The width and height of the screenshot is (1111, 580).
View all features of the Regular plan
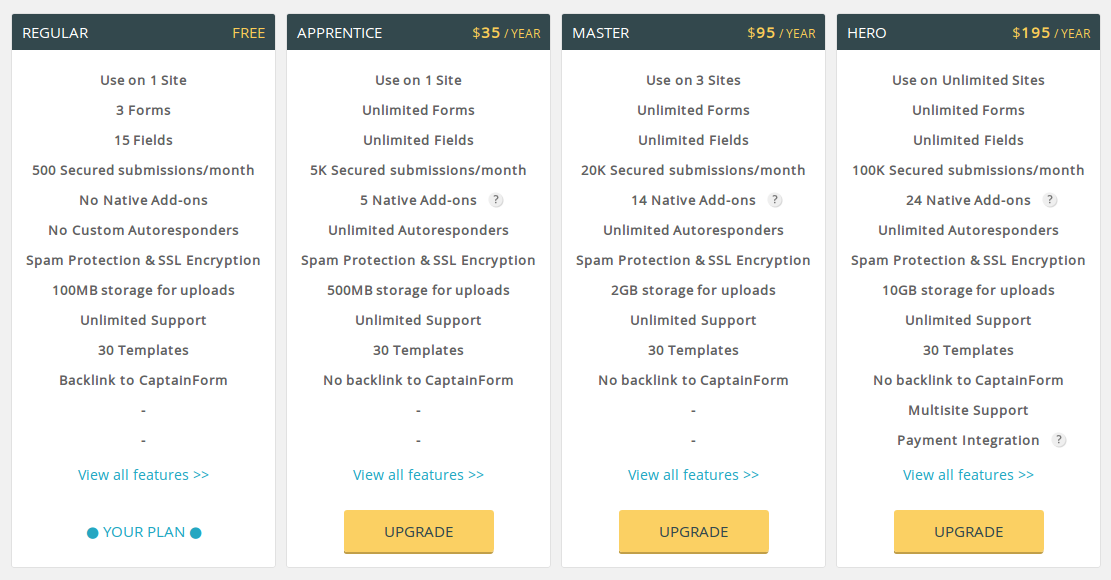pos(143,474)
